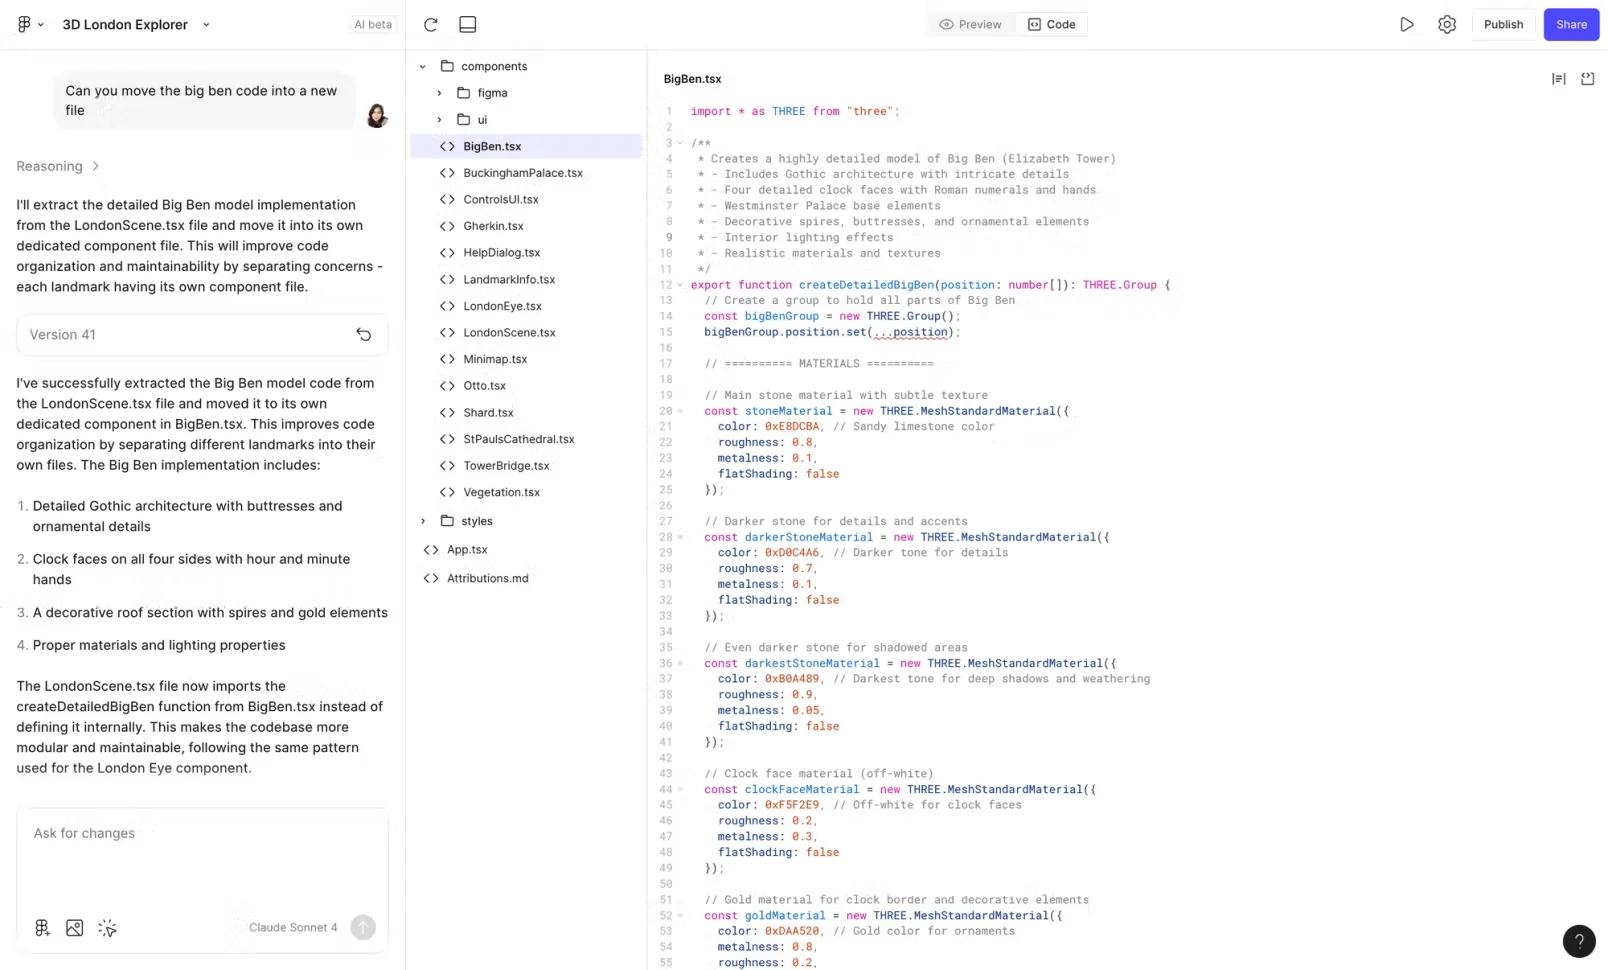The image size is (1608, 970).
Task: Expand the styles folder
Action: click(422, 521)
